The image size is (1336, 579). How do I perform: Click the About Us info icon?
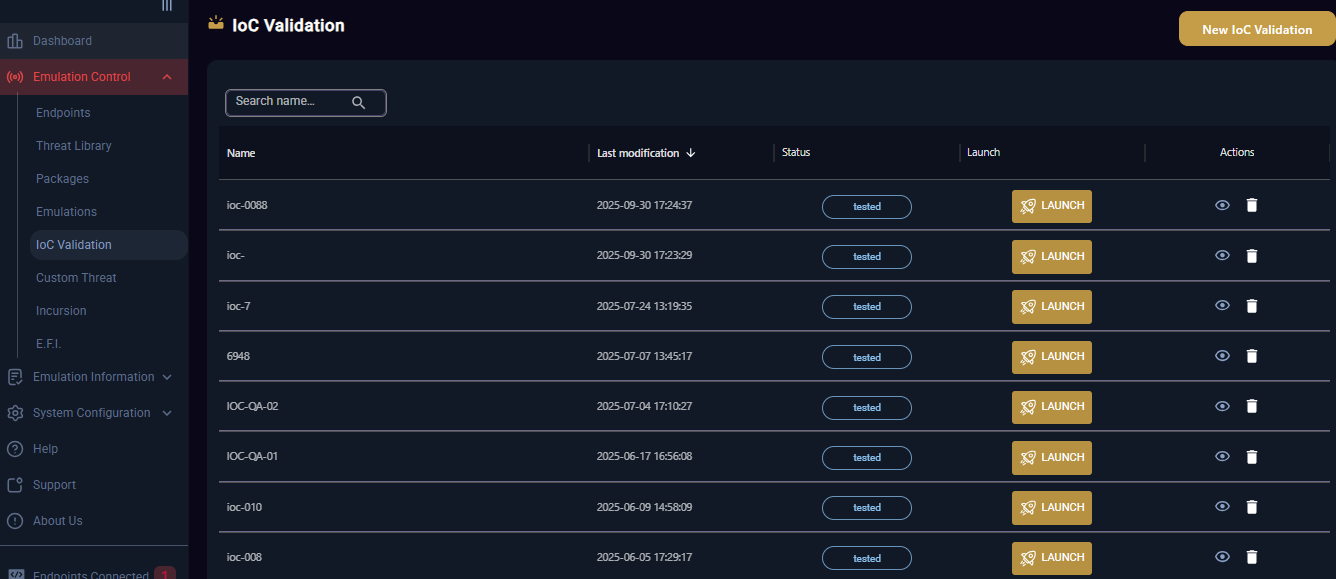click(x=15, y=521)
